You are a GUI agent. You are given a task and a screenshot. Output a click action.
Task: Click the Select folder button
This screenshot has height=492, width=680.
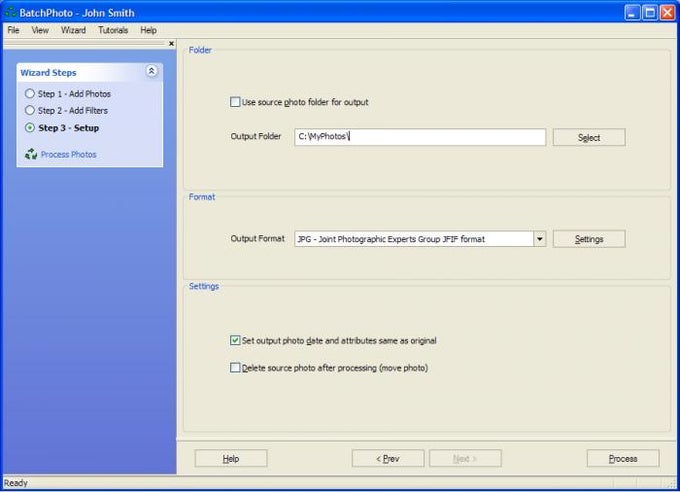point(589,138)
